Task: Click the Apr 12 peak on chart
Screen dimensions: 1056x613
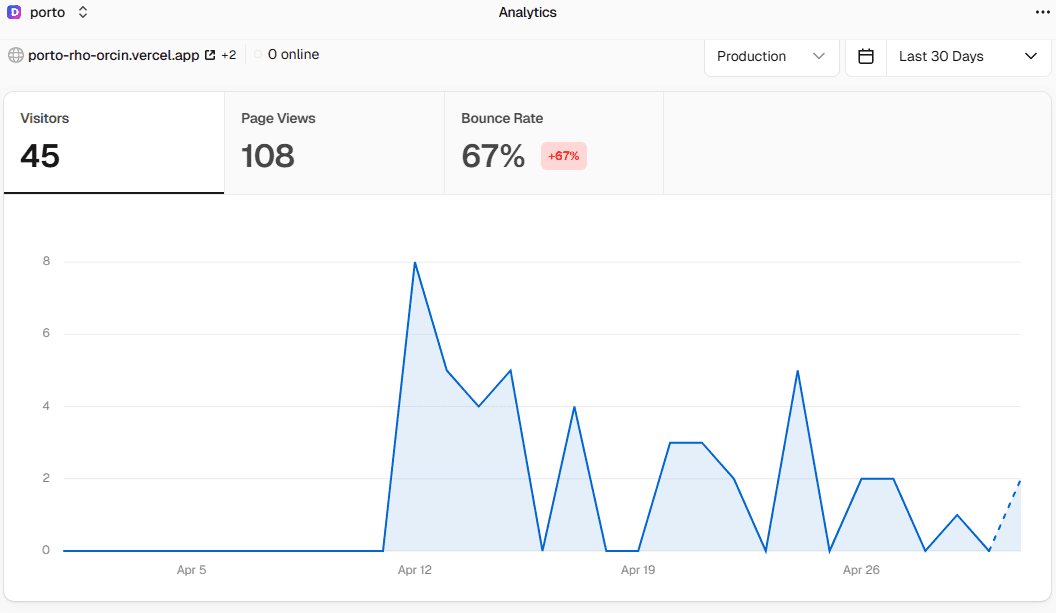Action: pyautogui.click(x=415, y=263)
